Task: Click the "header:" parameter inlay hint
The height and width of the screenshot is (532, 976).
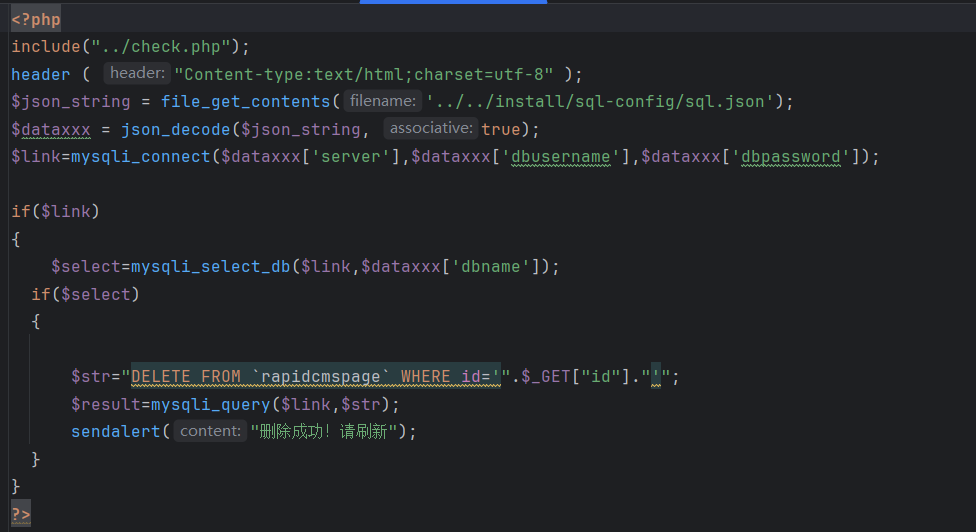Action: [137, 74]
